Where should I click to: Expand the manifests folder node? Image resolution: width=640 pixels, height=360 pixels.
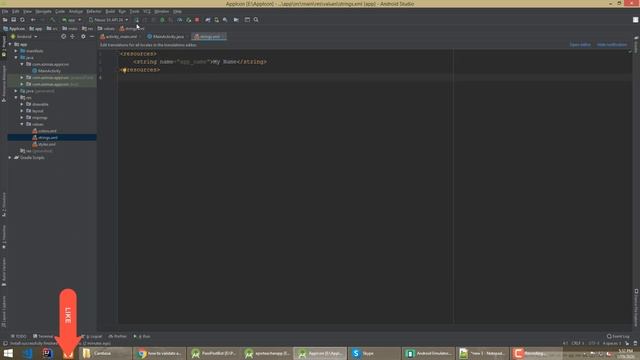click(16, 51)
